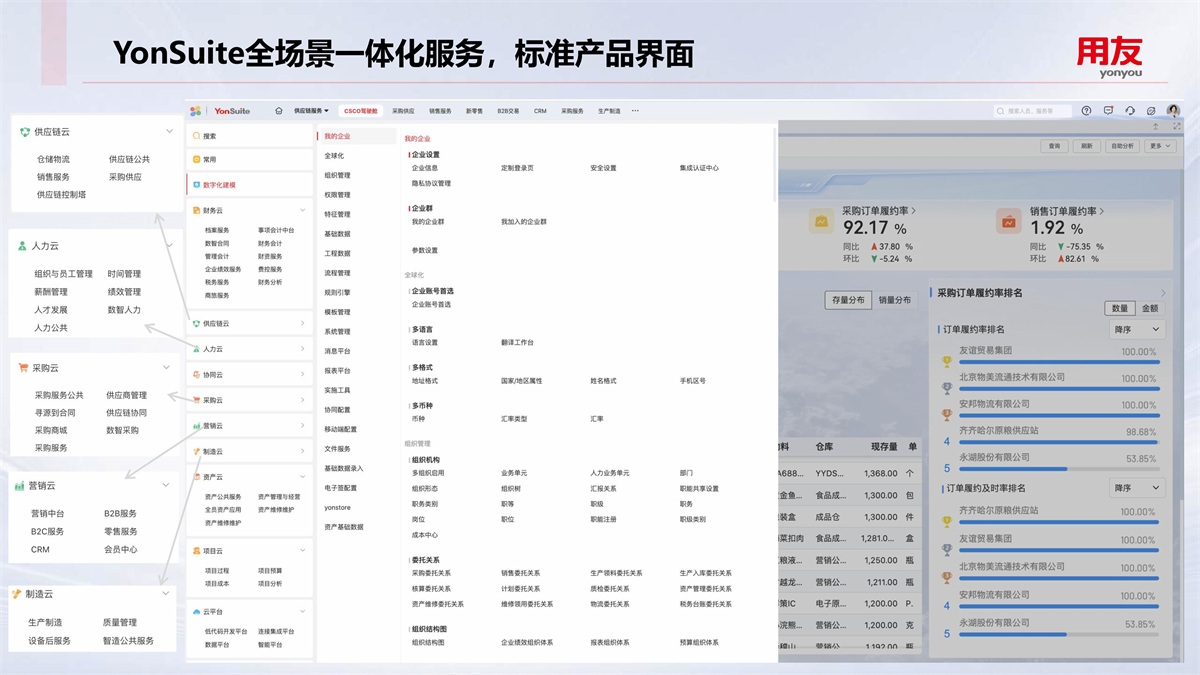Screen dimensions: 1200x675
Task: Click the headset support icon
Action: (1130, 111)
